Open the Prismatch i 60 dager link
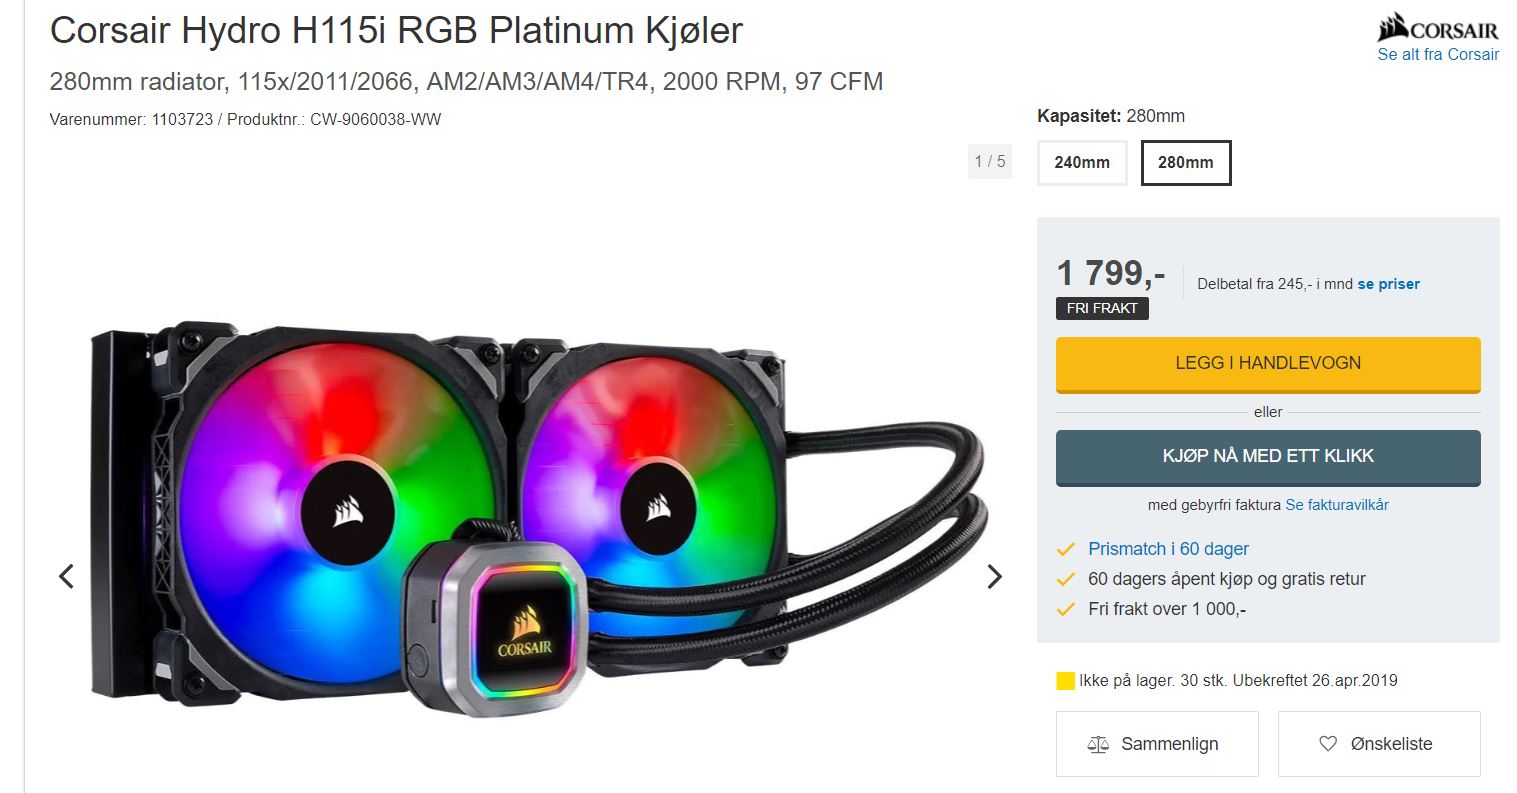Image resolution: width=1517 pixels, height=793 pixels. pos(1168,549)
